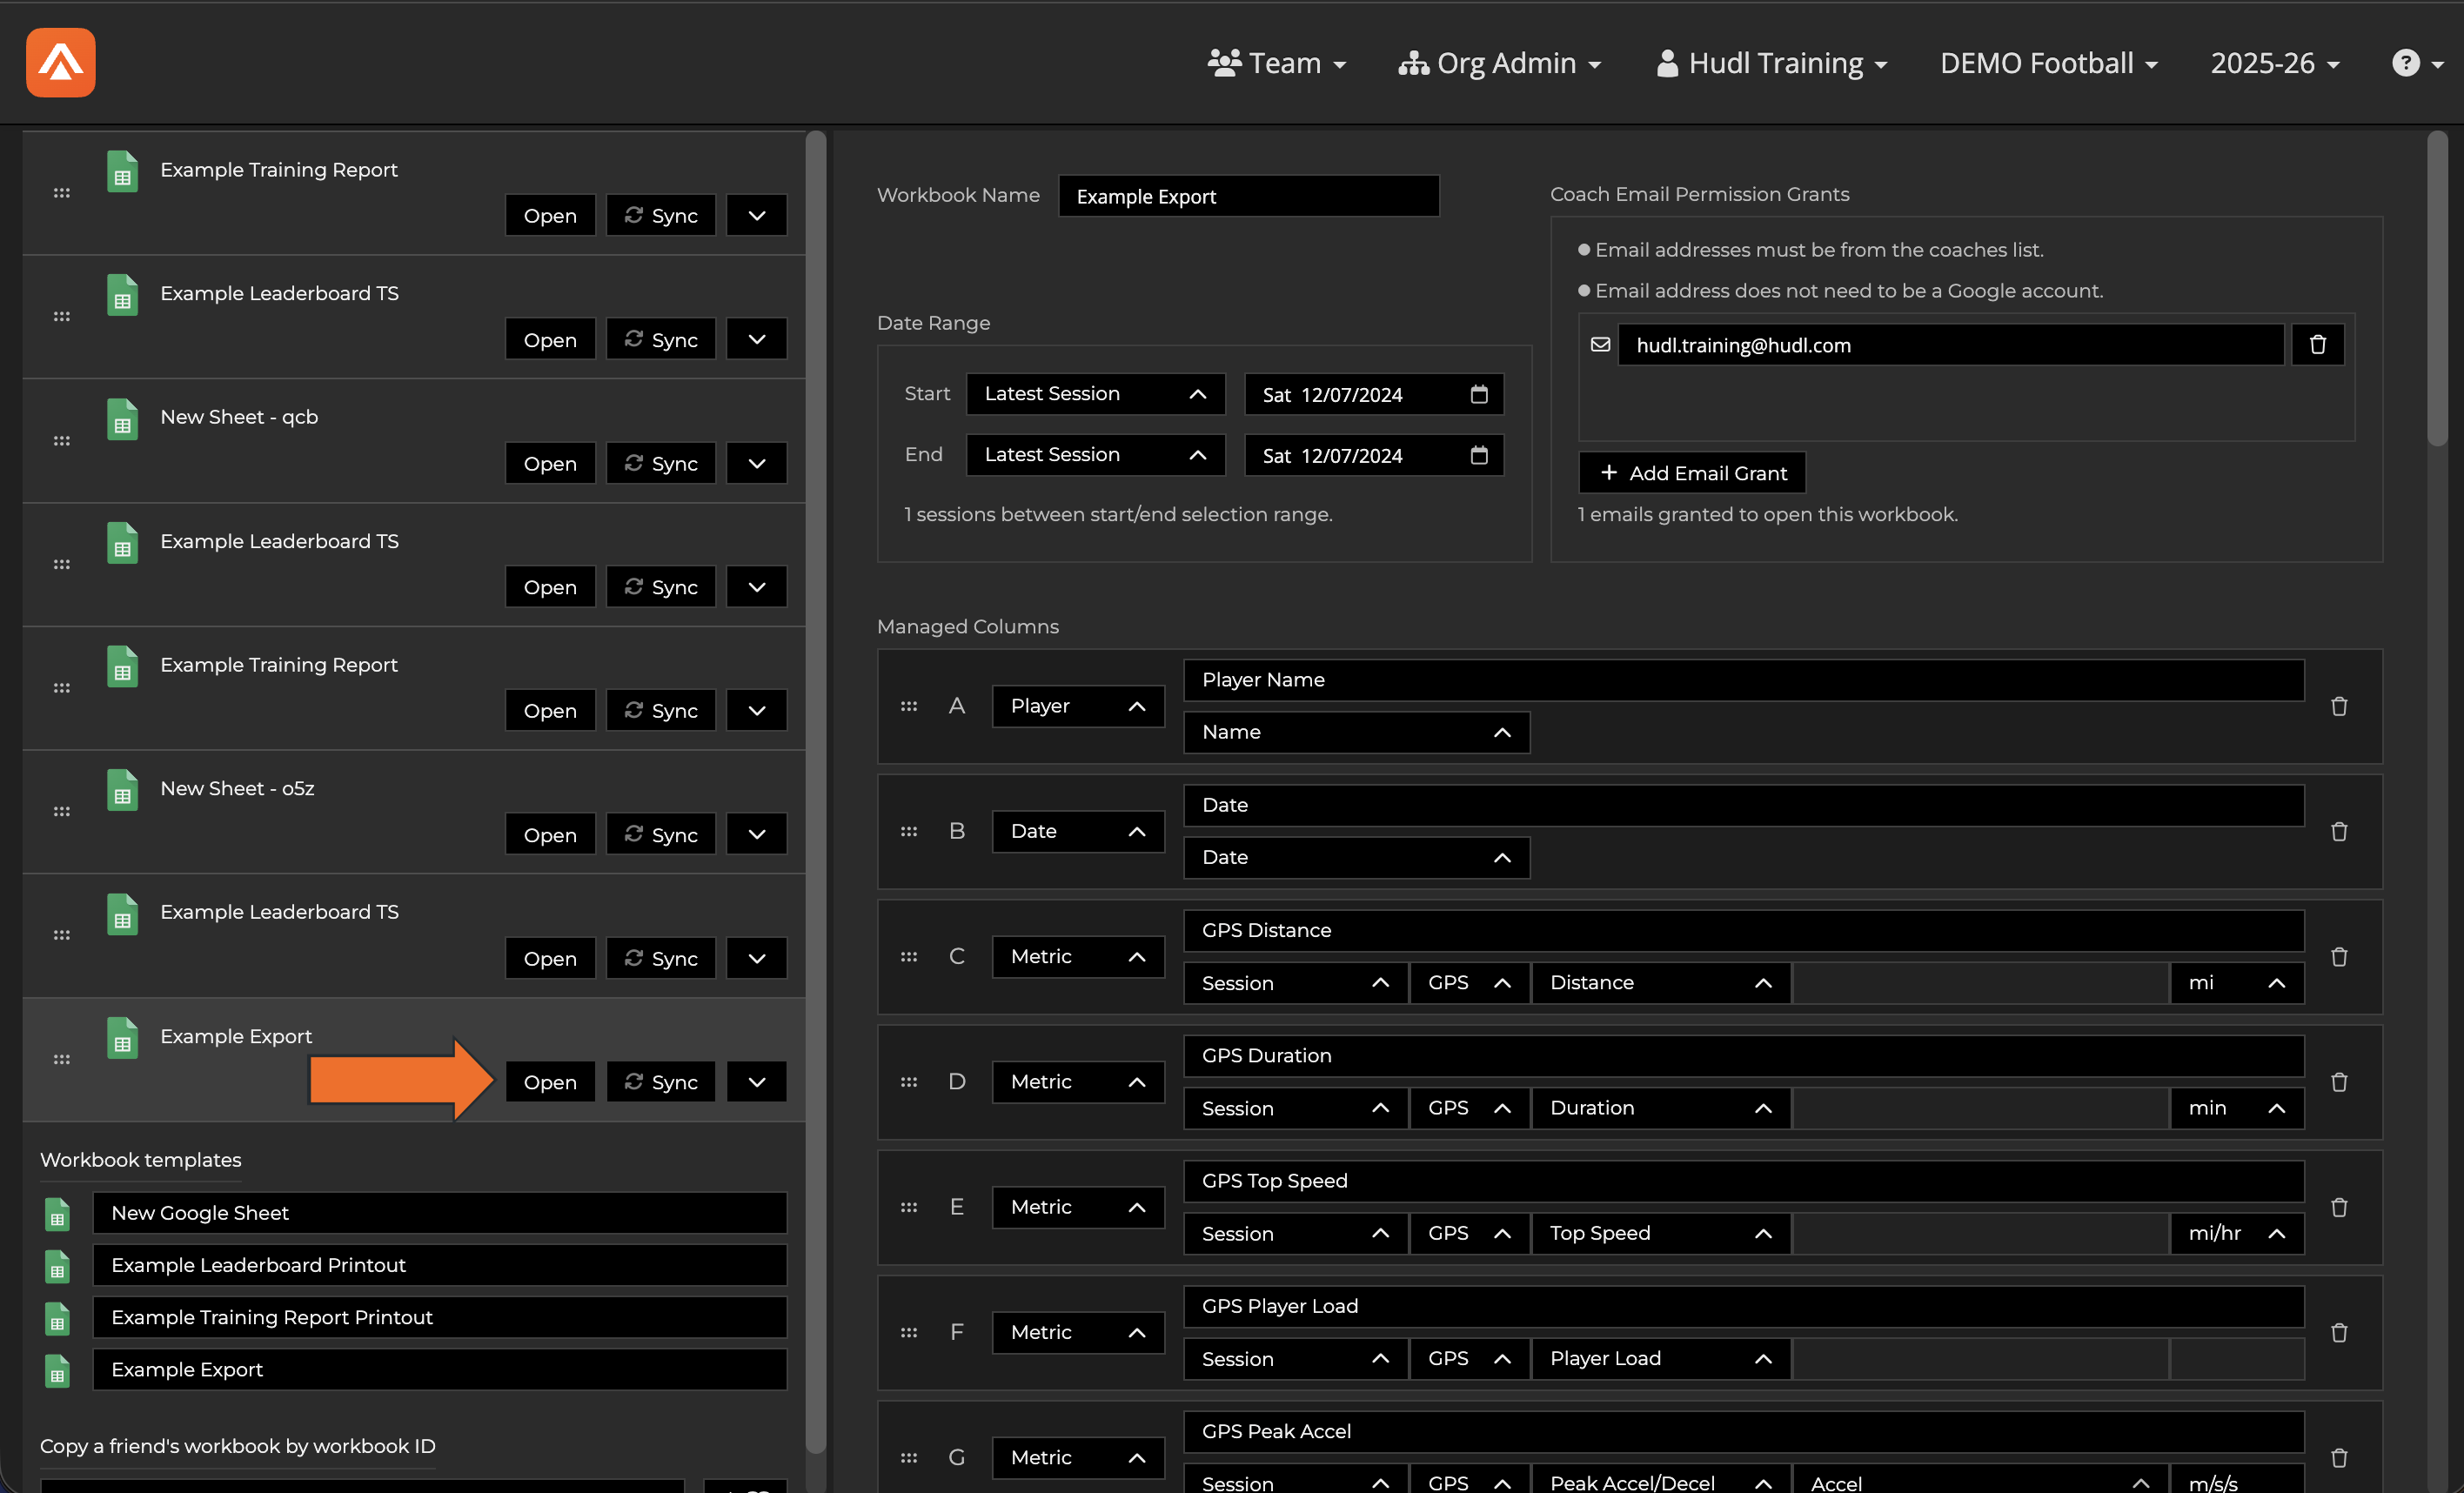The width and height of the screenshot is (2464, 1493).
Task: Delete managed column B Date
Action: pos(2339,831)
